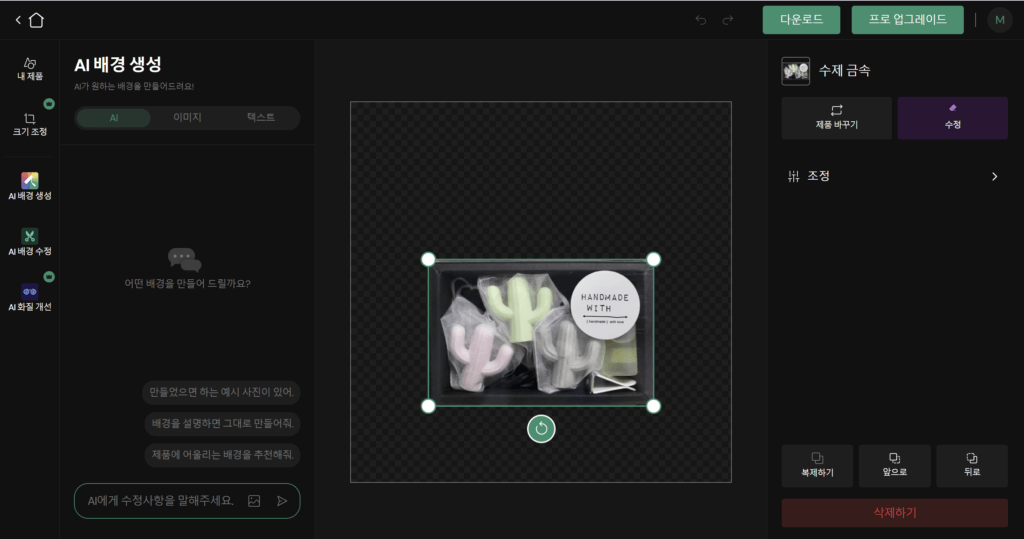Screen dimensions: 1024x539
Task: Click the top-left resize handle of product
Action: (x=428, y=259)
